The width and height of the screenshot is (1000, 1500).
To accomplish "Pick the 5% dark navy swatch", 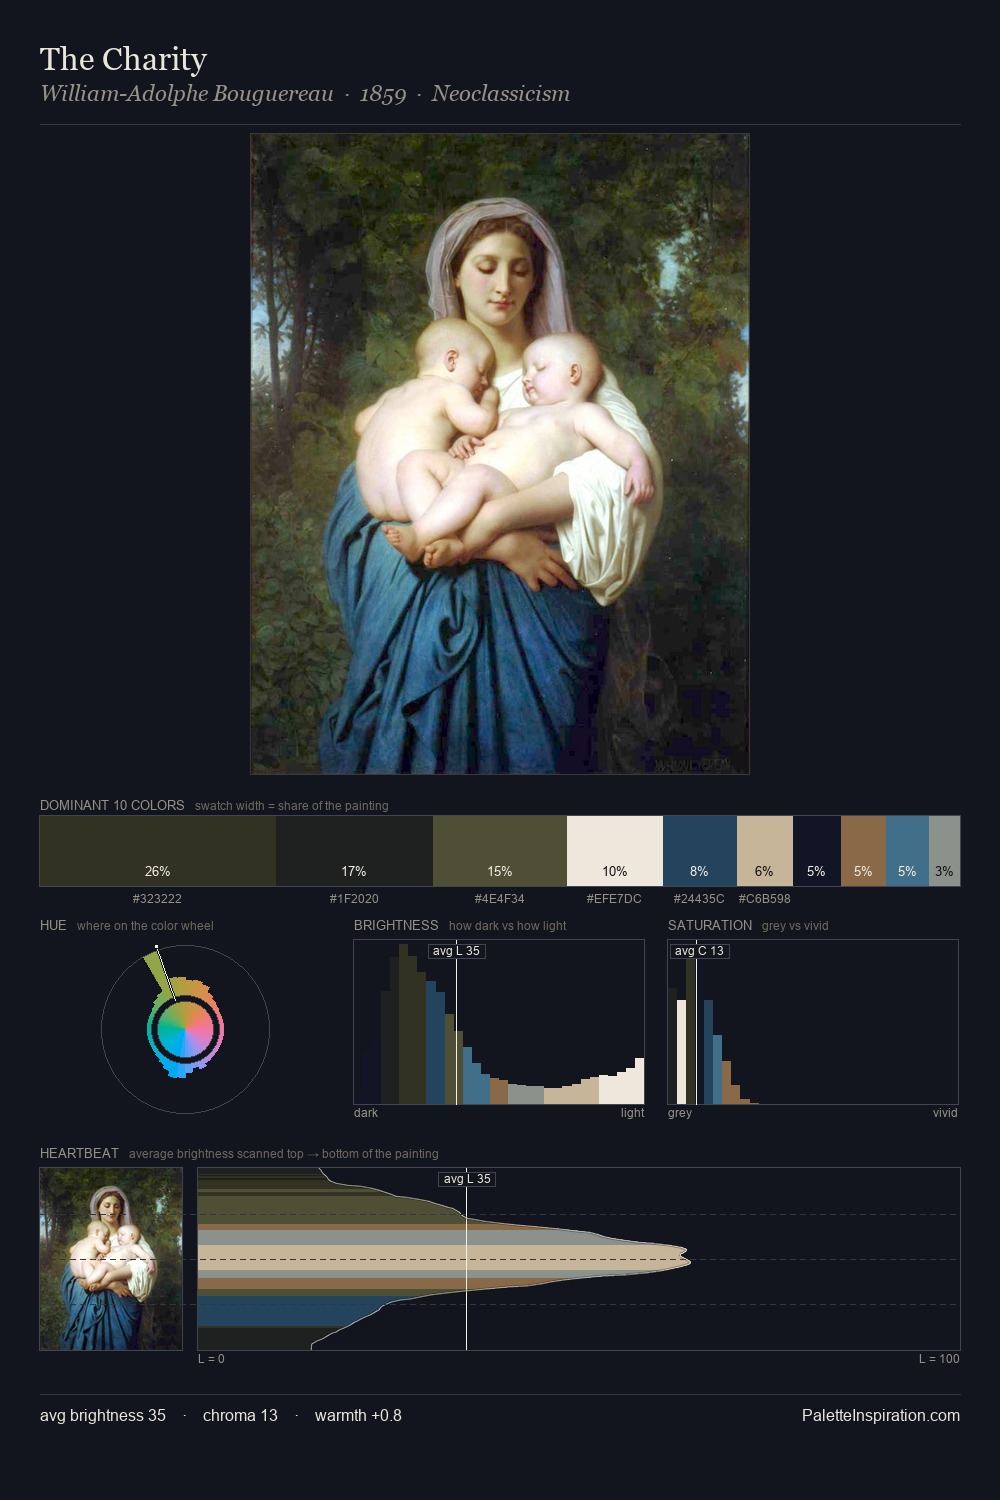I will pos(817,851).
